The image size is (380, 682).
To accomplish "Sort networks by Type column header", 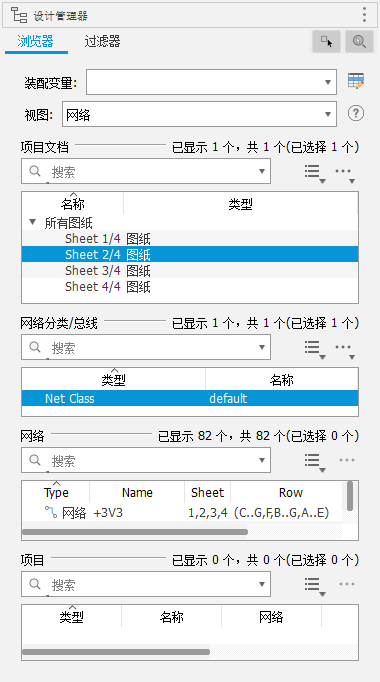I will pyautogui.click(x=56, y=492).
